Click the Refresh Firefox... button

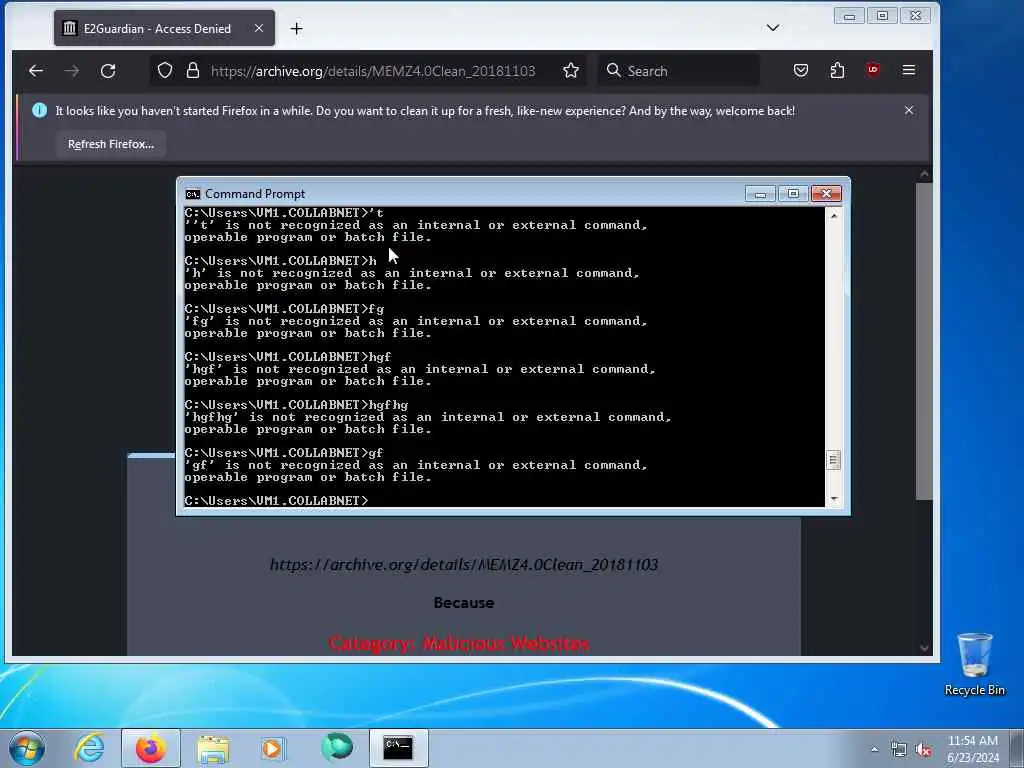click(111, 144)
